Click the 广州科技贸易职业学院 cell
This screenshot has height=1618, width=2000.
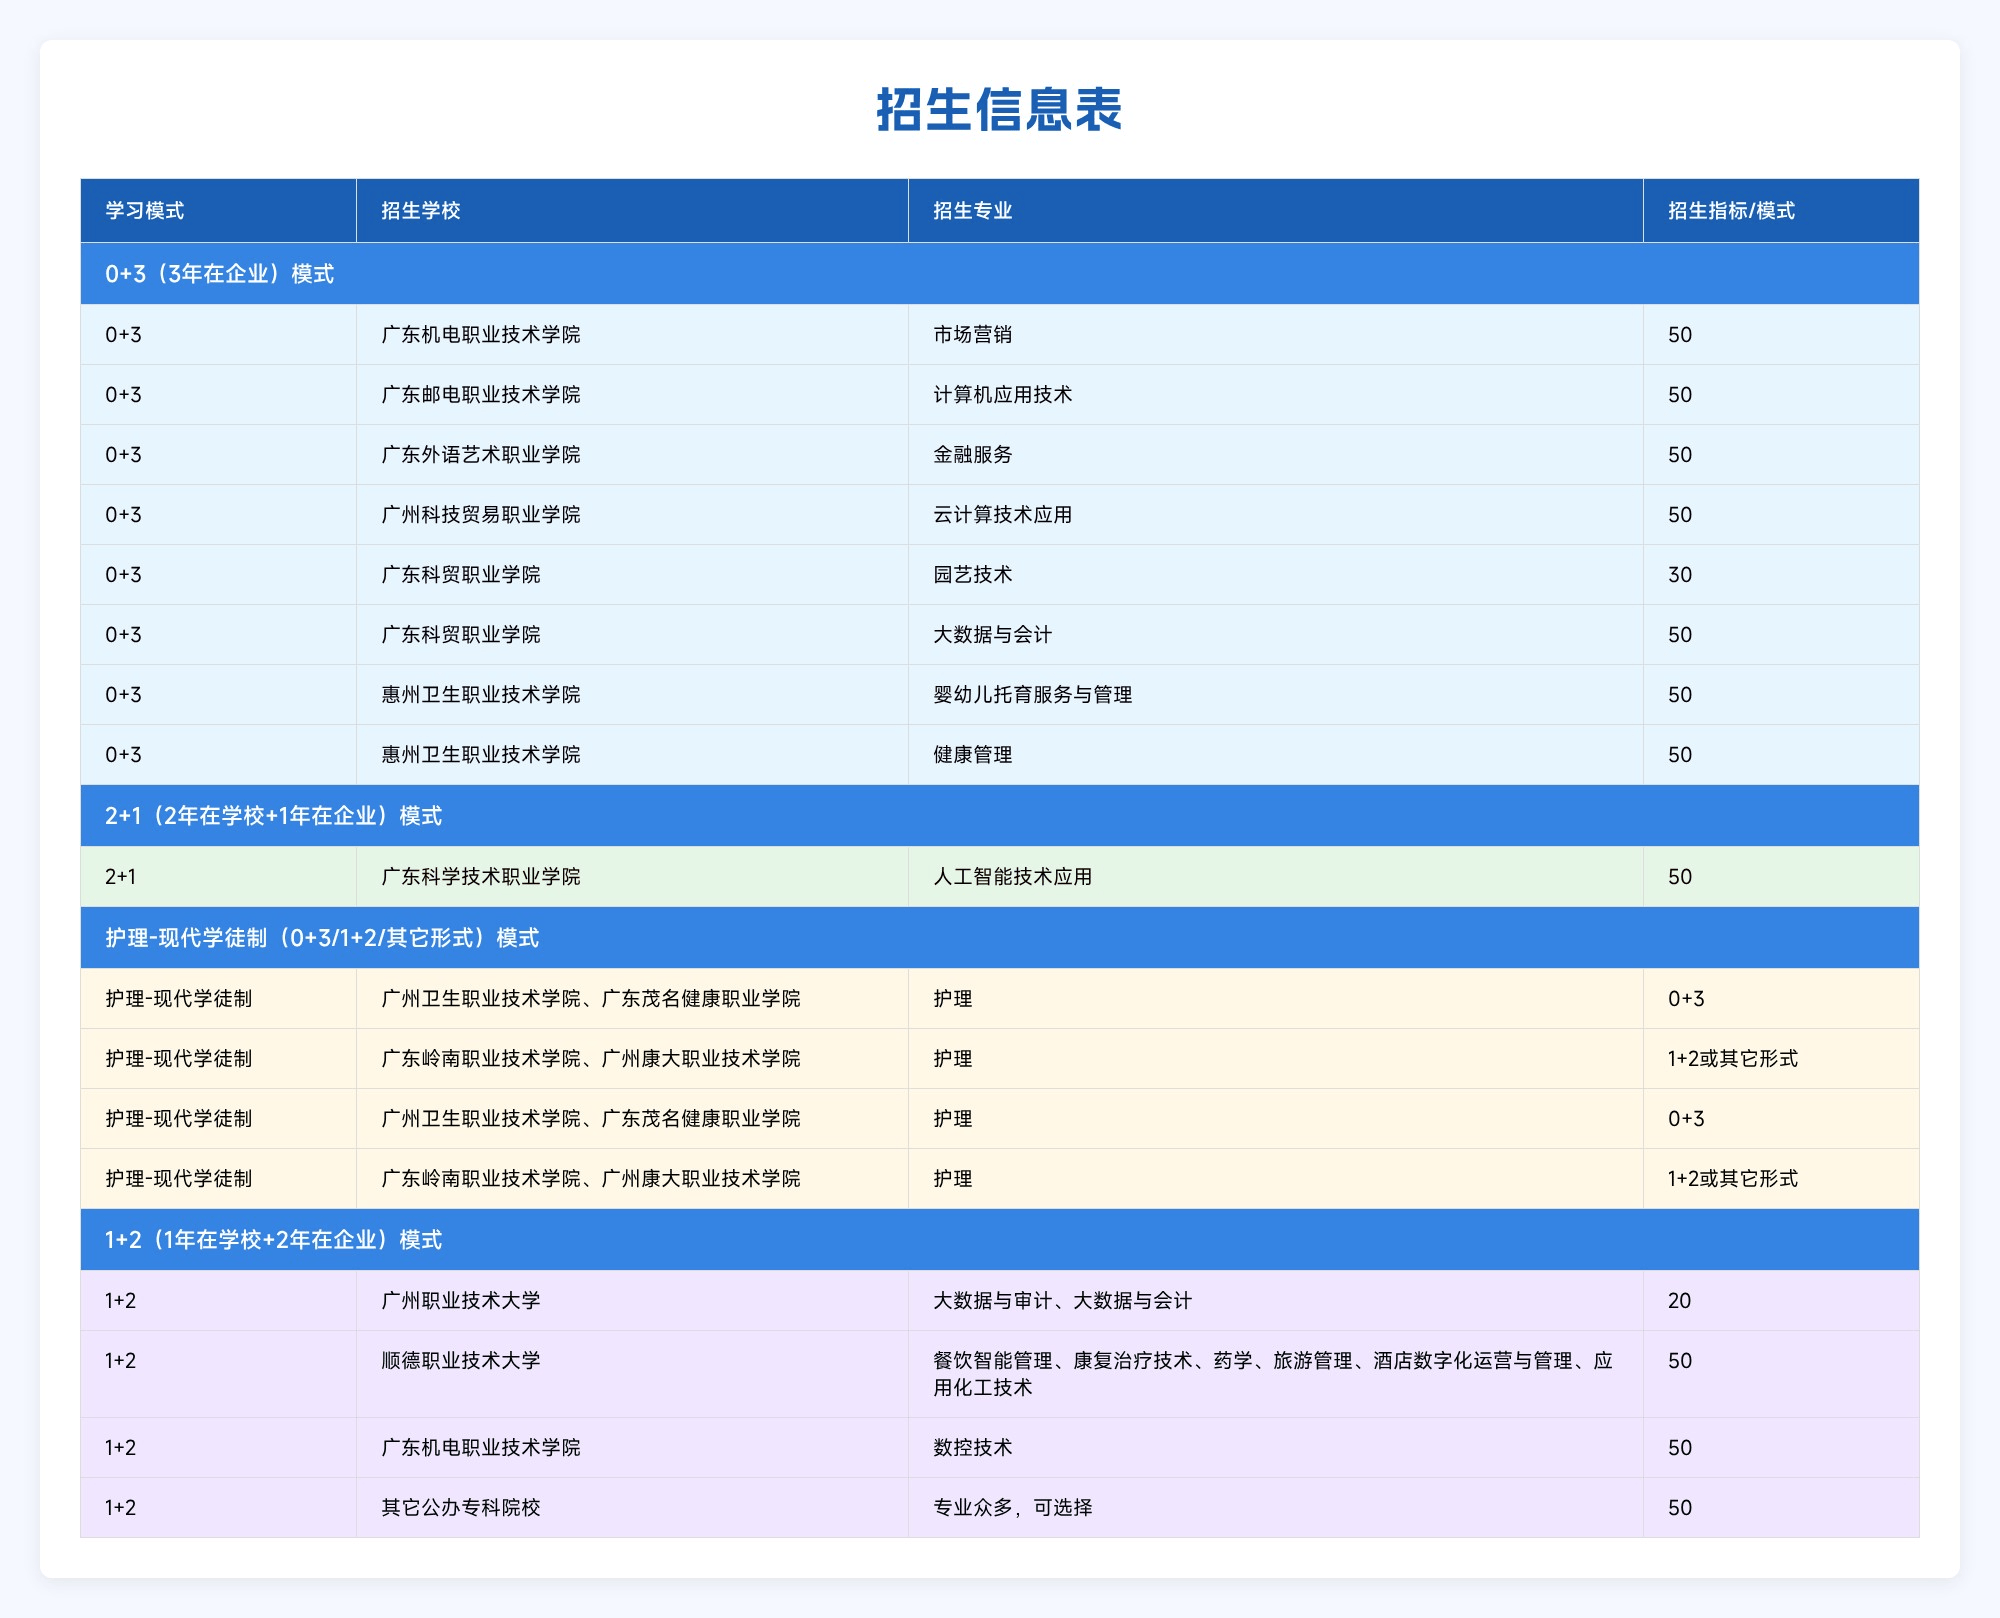click(x=632, y=515)
